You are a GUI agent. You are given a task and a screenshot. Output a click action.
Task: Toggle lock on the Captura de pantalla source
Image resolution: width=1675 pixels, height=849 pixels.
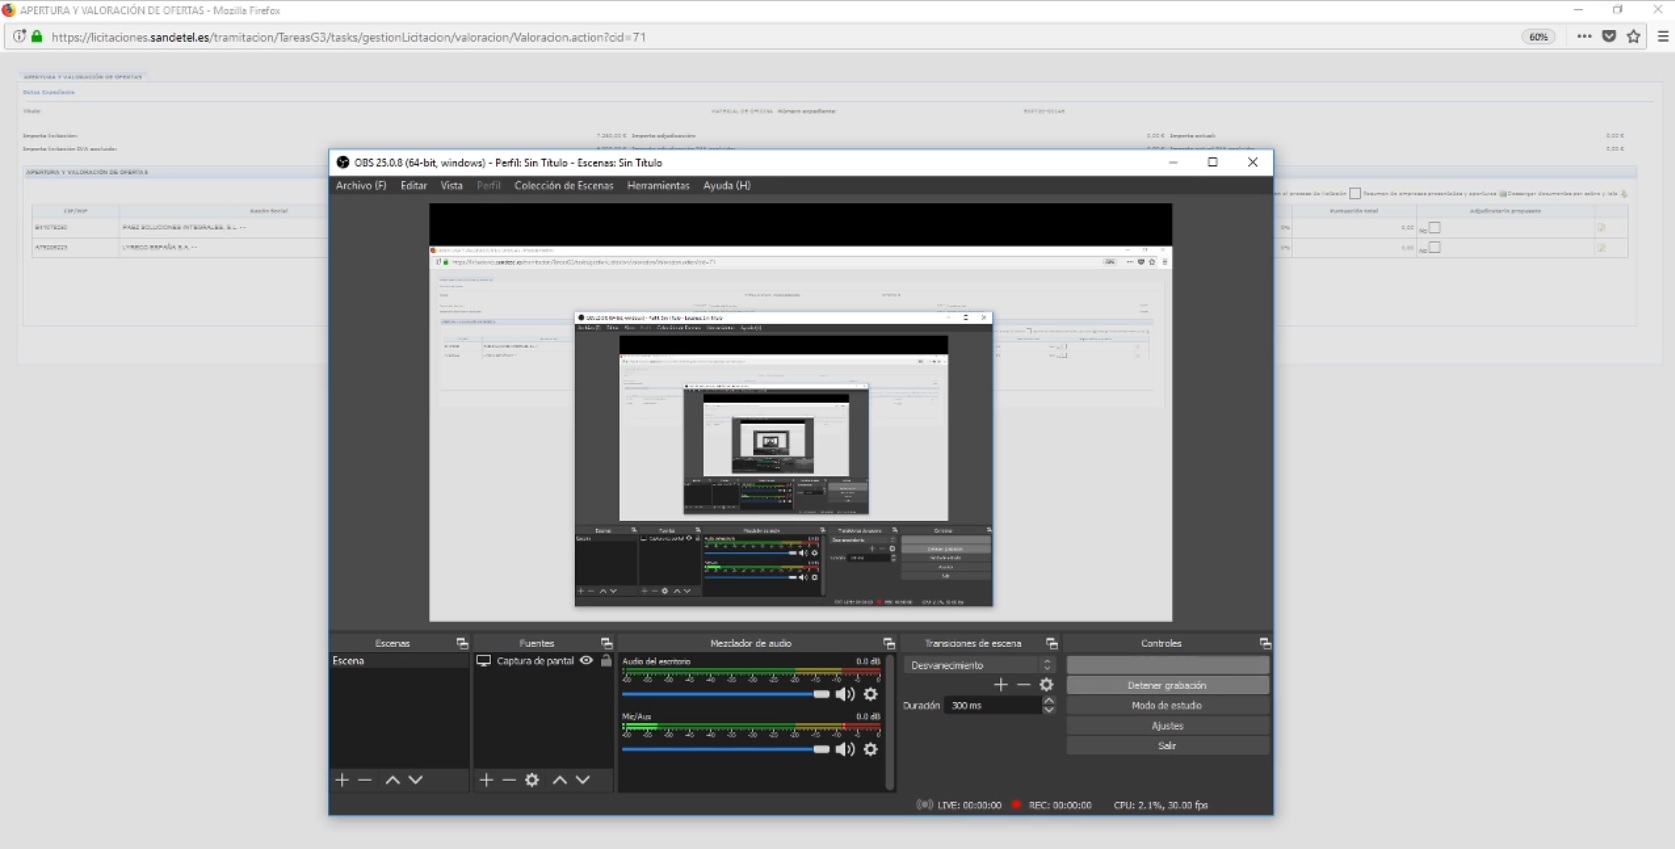[x=606, y=661]
